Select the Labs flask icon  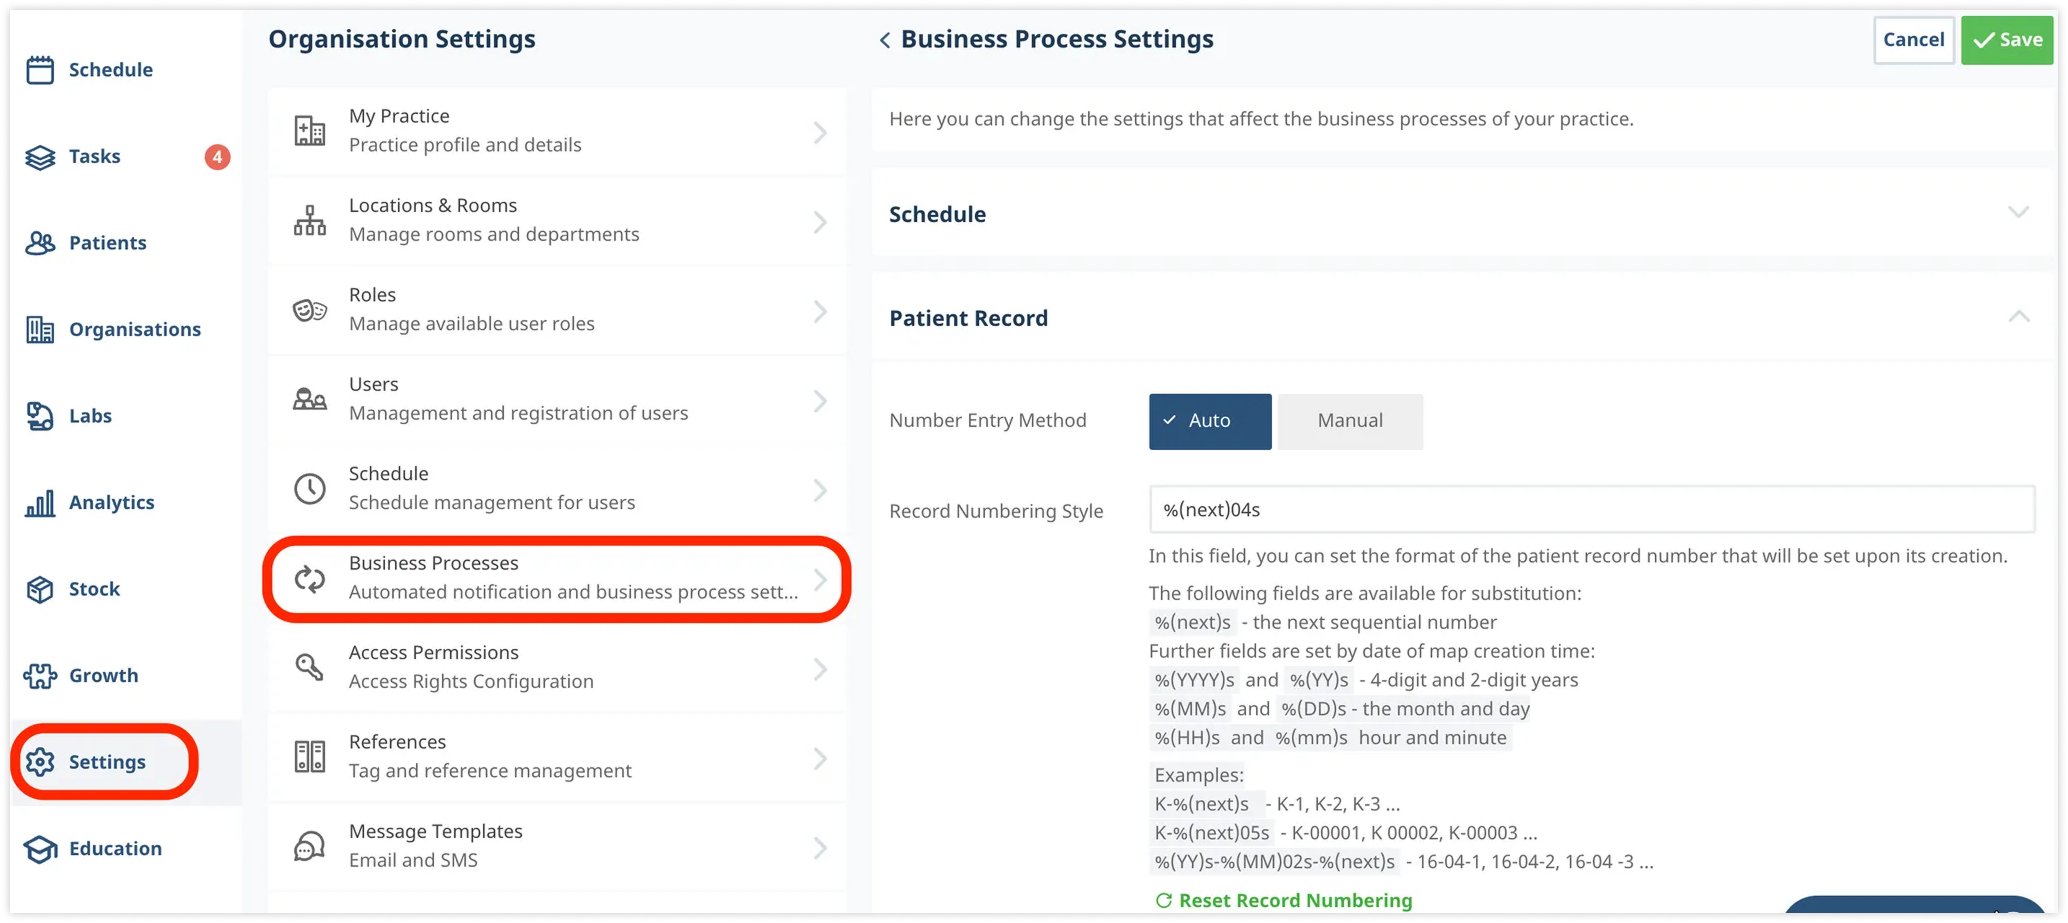[39, 415]
